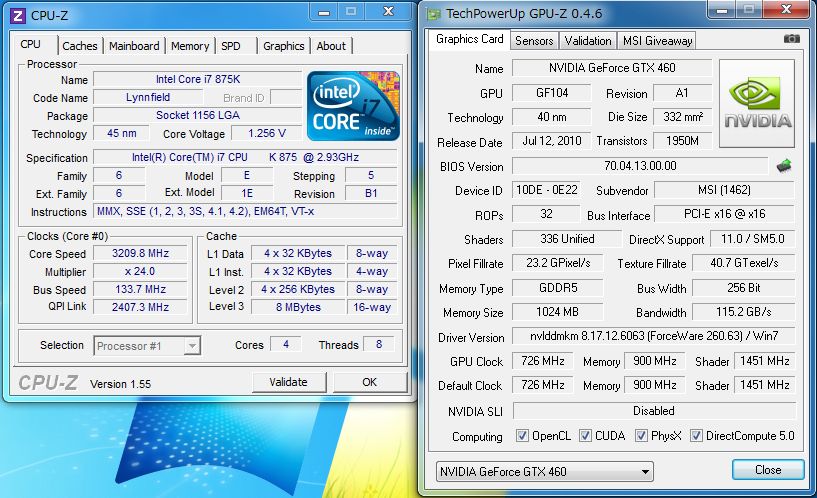Click the Validate button in CPU-Z

289,382
